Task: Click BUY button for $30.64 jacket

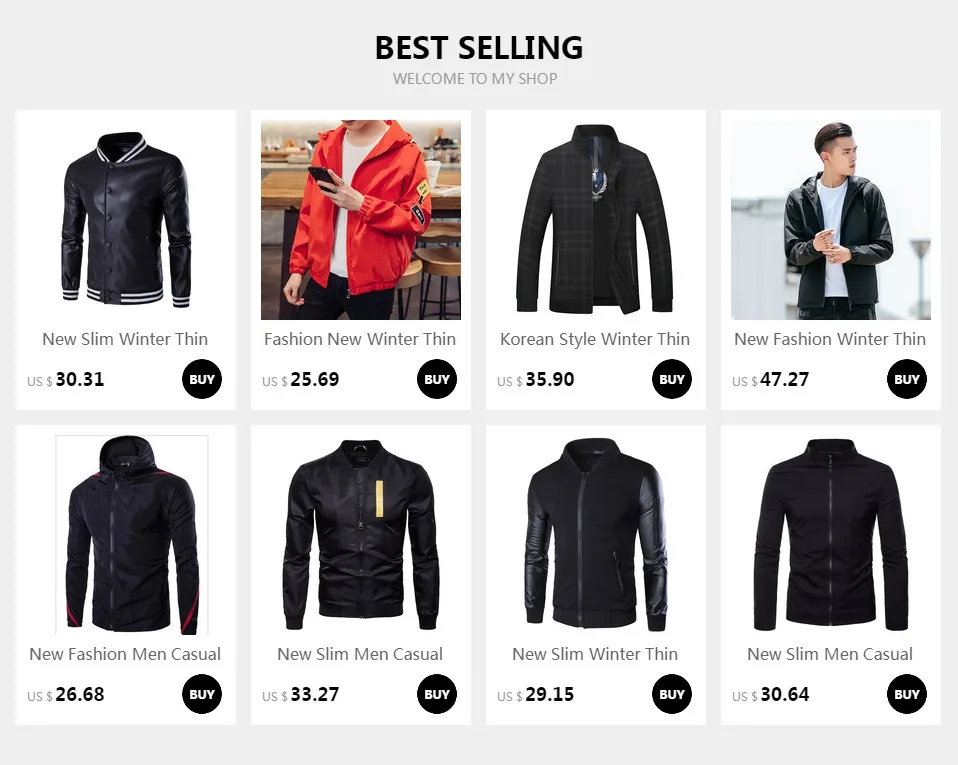Action: (x=907, y=694)
